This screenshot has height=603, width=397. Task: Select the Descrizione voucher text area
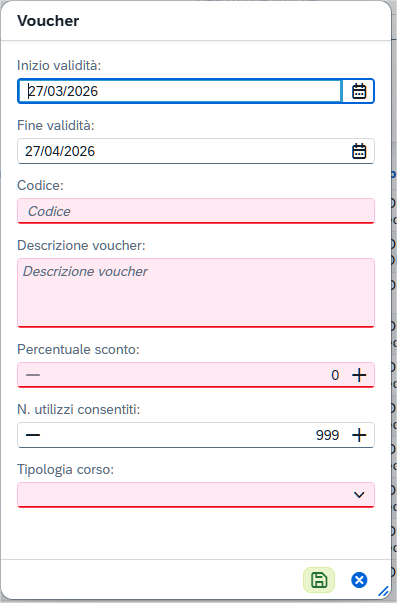(x=196, y=293)
